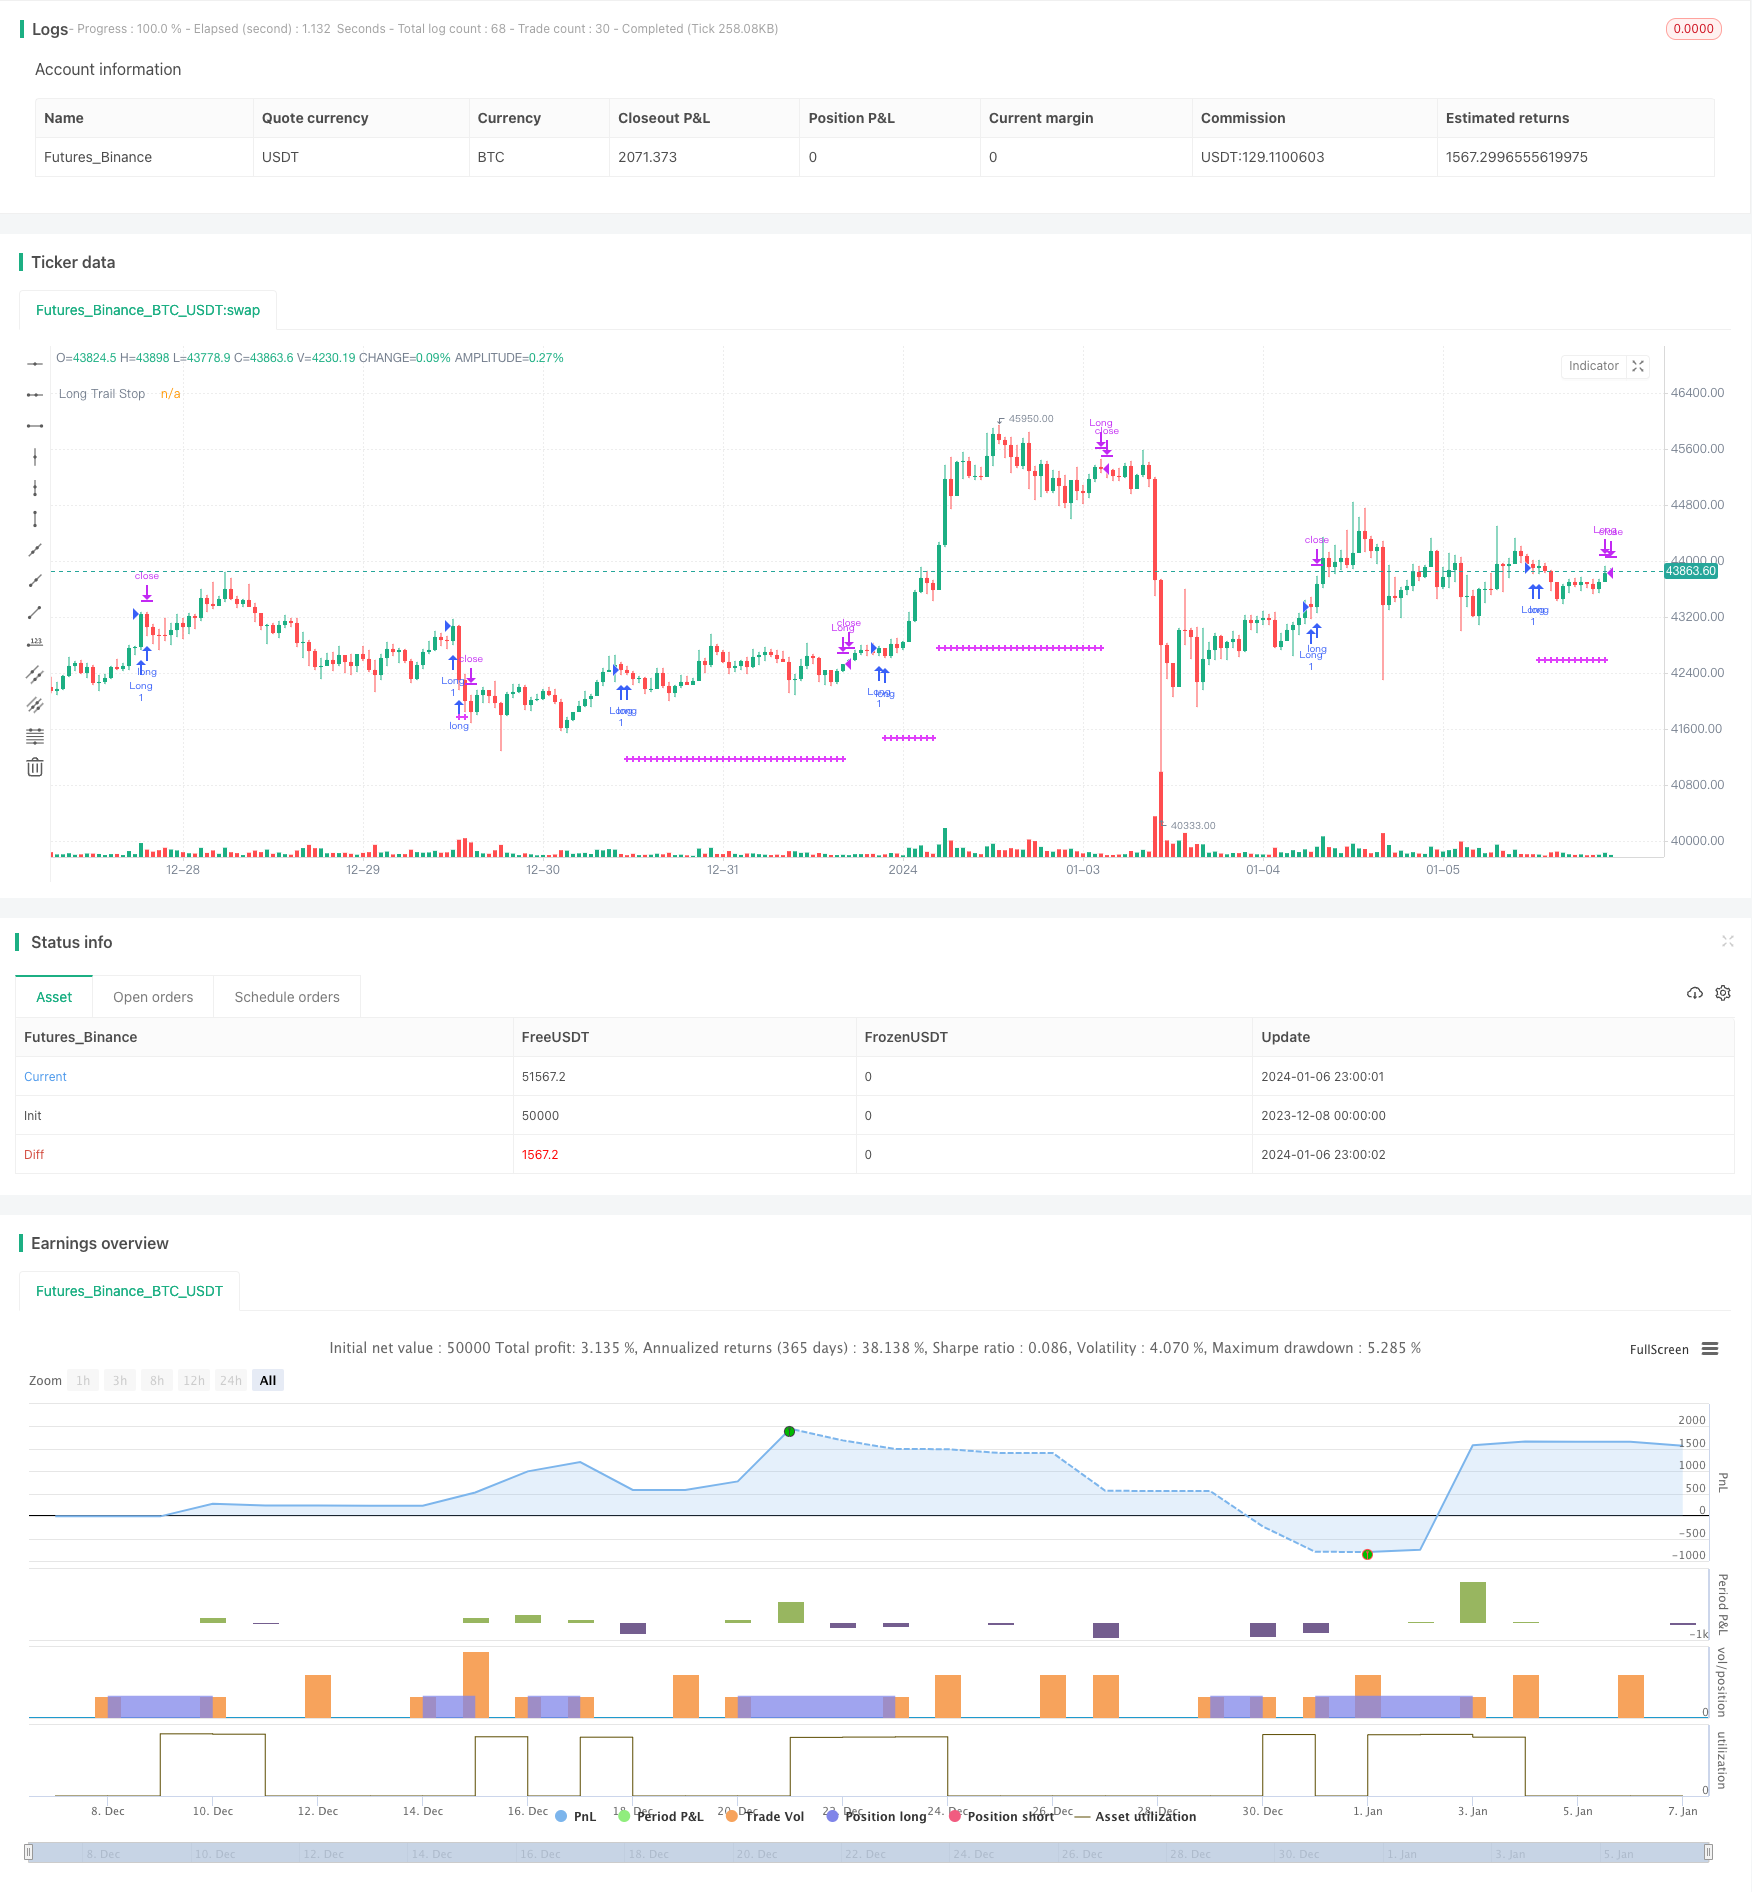This screenshot has width=1752, height=1892.
Task: Select the Fibonacci retracement line tool
Action: point(35,736)
